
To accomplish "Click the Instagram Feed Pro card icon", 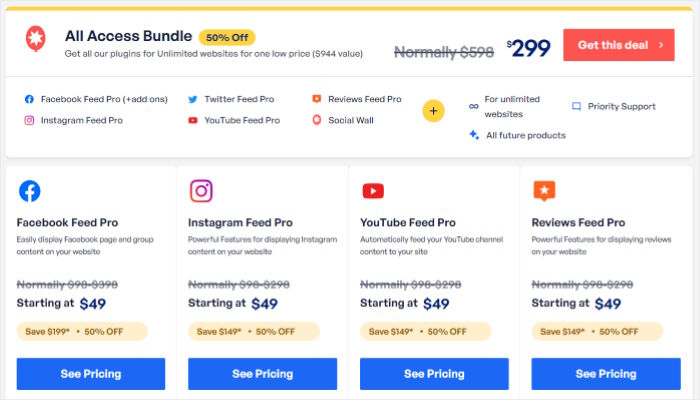I will coord(201,191).
